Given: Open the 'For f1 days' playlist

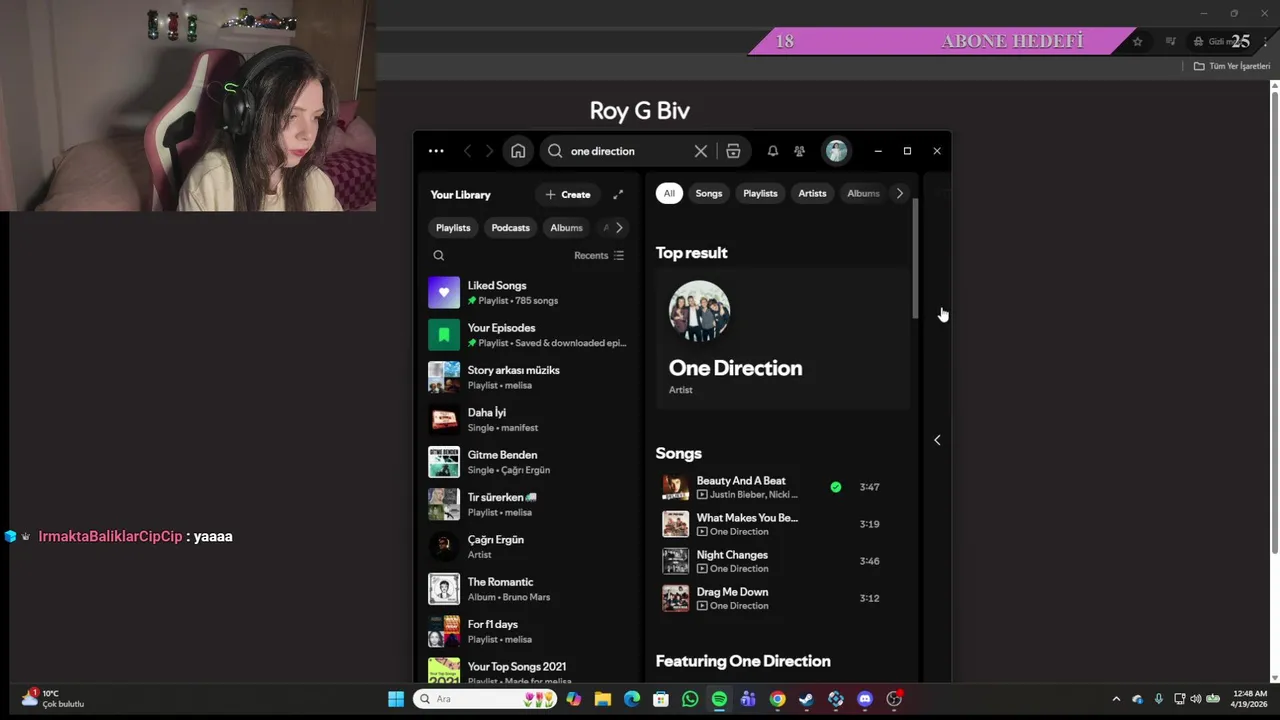Looking at the screenshot, I should [528, 631].
